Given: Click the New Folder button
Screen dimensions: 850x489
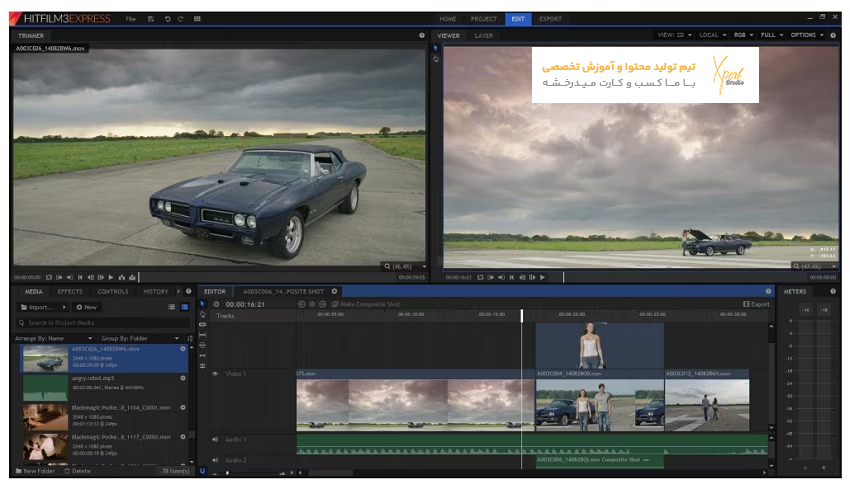Looking at the screenshot, I should click(x=35, y=471).
